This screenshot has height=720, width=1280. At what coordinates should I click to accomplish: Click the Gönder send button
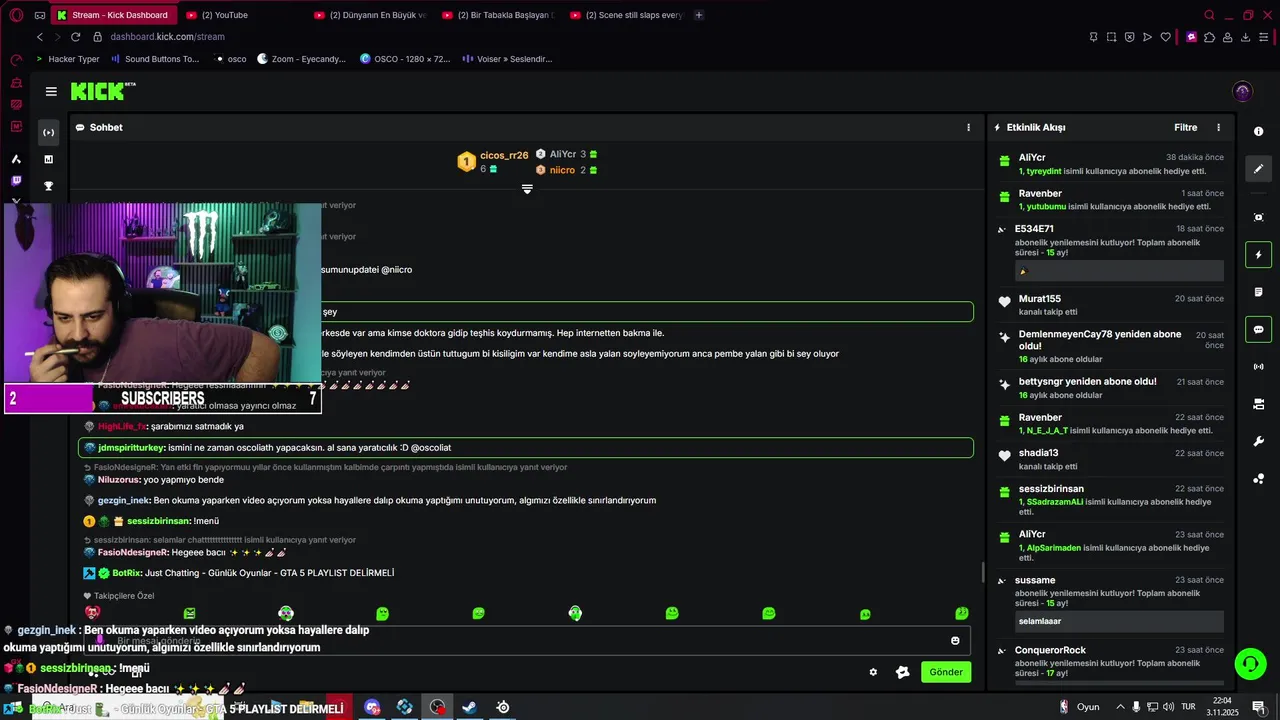coord(946,672)
